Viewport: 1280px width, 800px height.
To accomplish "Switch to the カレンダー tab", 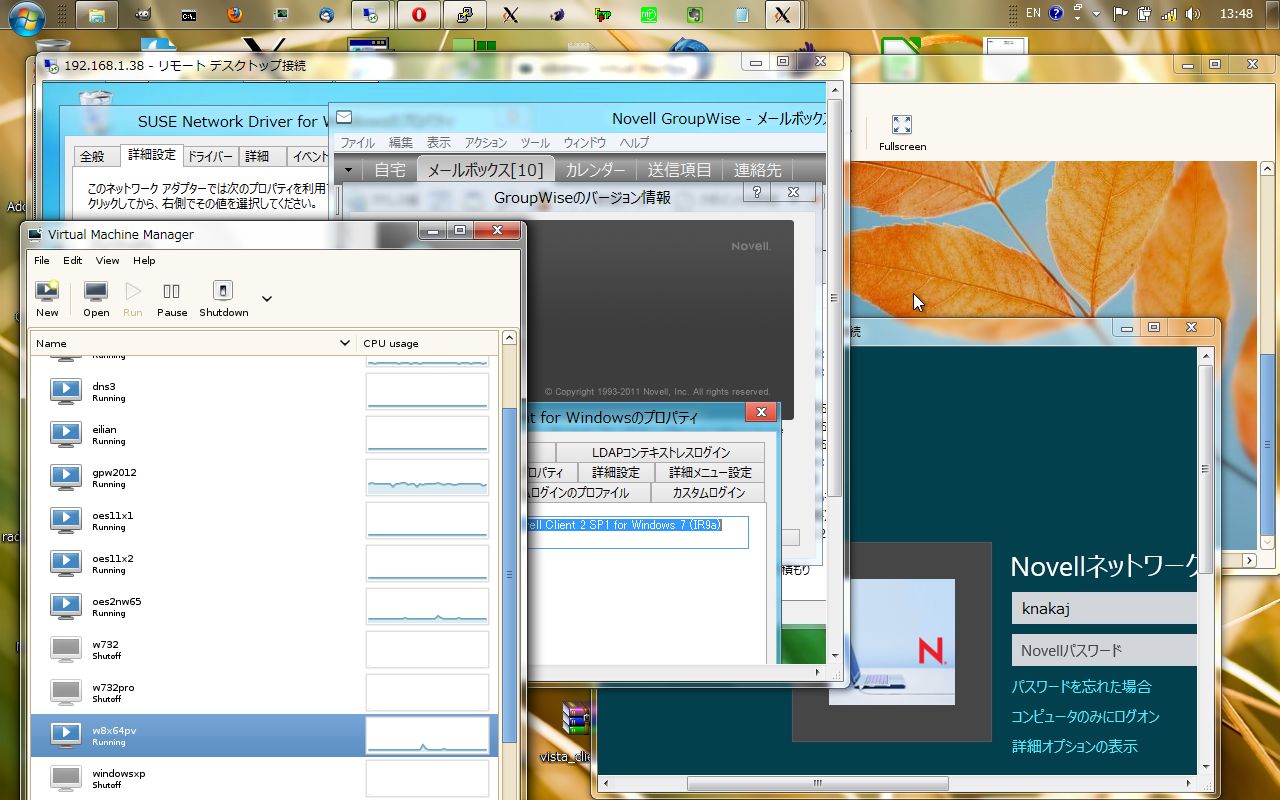I will click(595, 170).
